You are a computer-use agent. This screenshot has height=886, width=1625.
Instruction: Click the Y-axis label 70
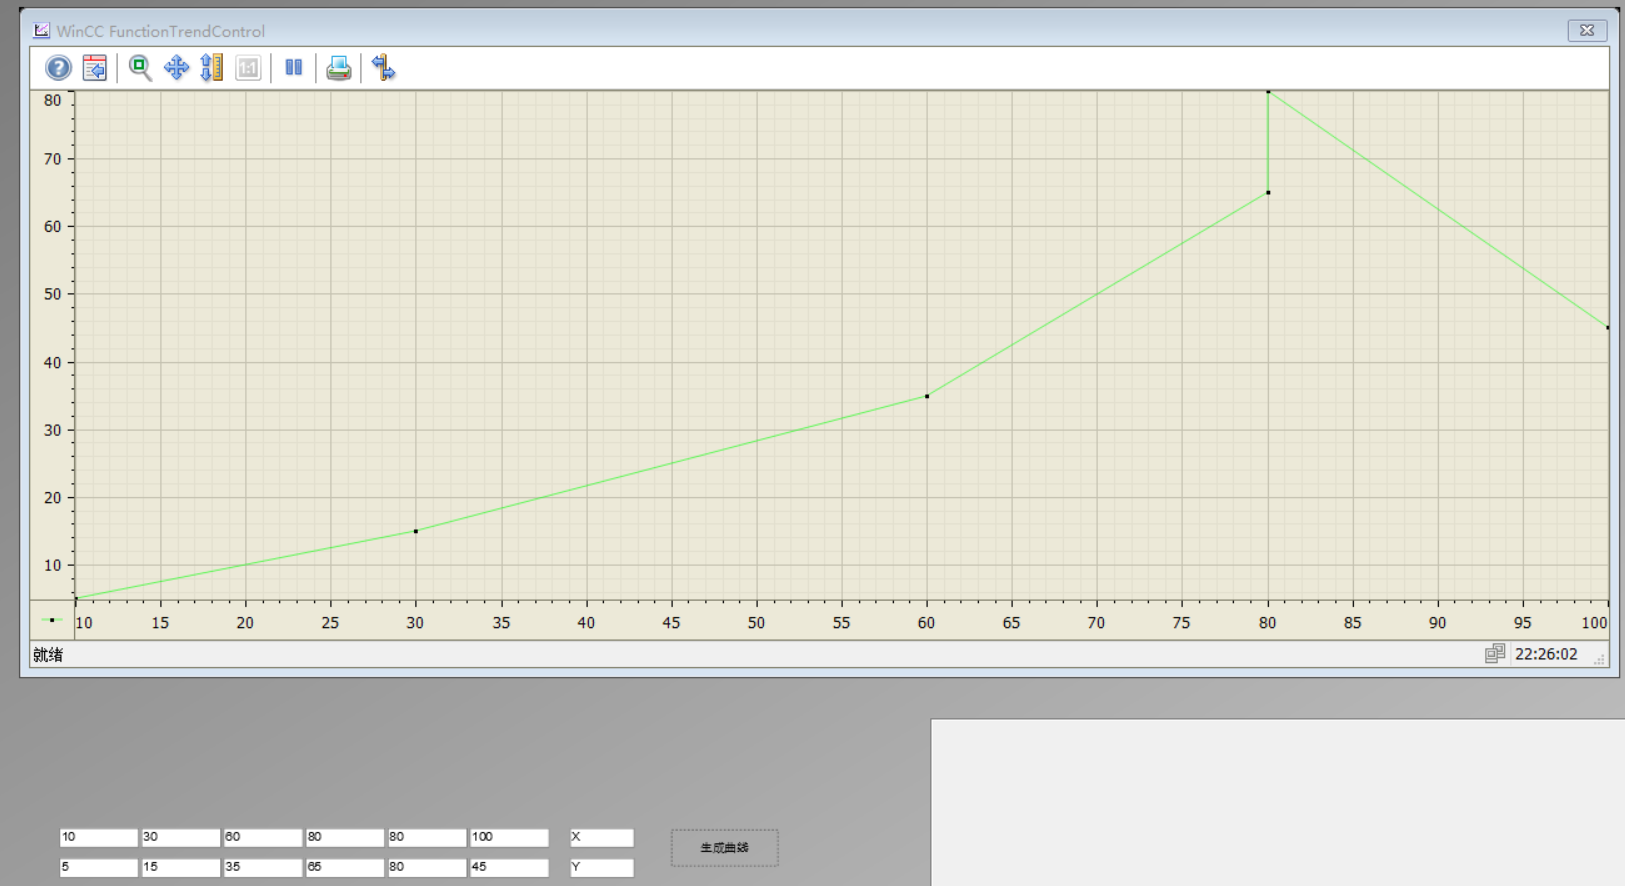click(x=52, y=159)
